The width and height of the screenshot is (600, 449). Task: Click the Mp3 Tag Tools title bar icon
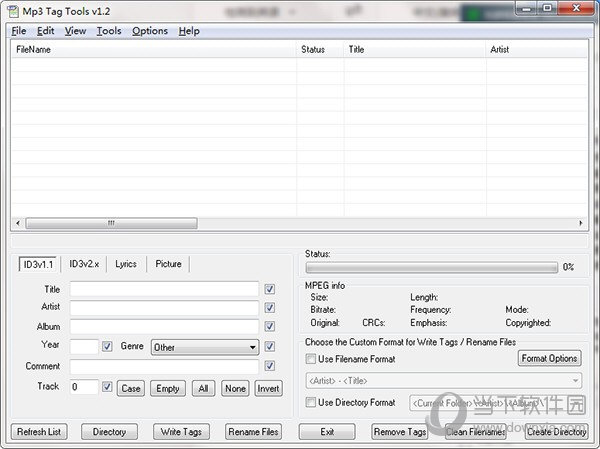[13, 11]
